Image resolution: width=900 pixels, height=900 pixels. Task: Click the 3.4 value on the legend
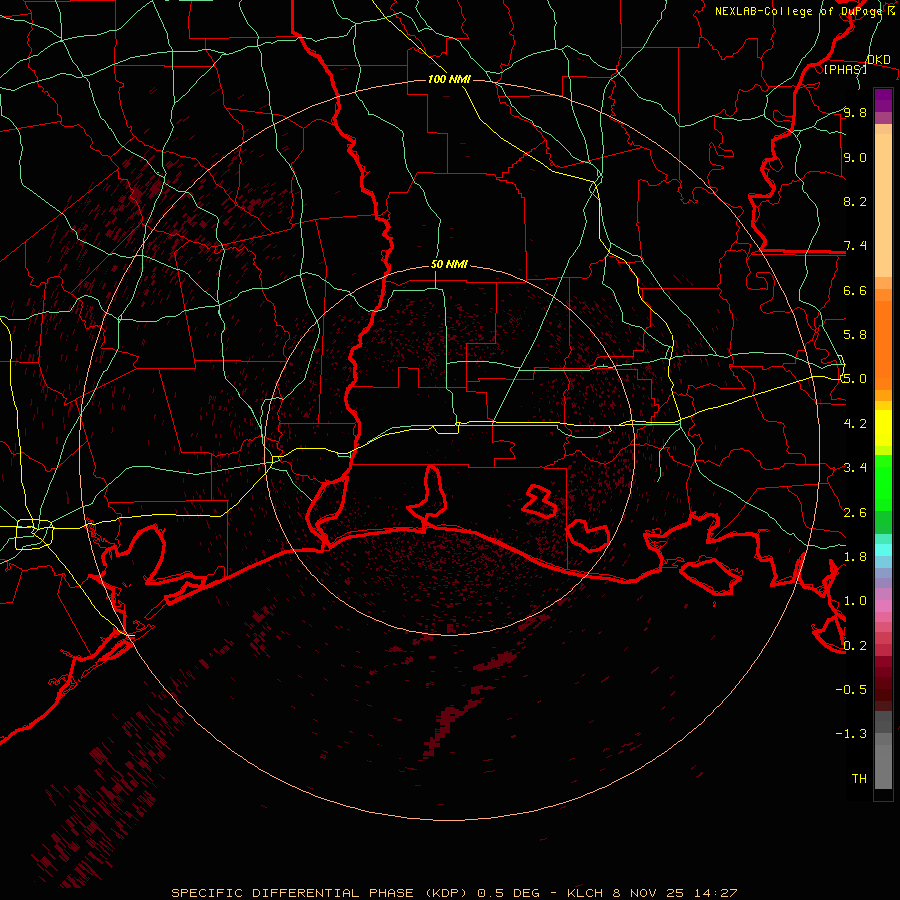click(x=855, y=468)
